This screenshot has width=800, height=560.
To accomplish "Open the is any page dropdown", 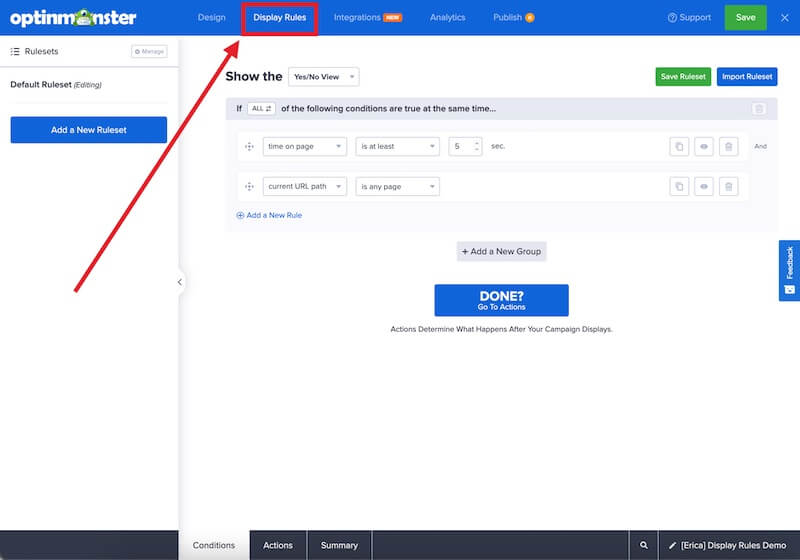I will [397, 187].
